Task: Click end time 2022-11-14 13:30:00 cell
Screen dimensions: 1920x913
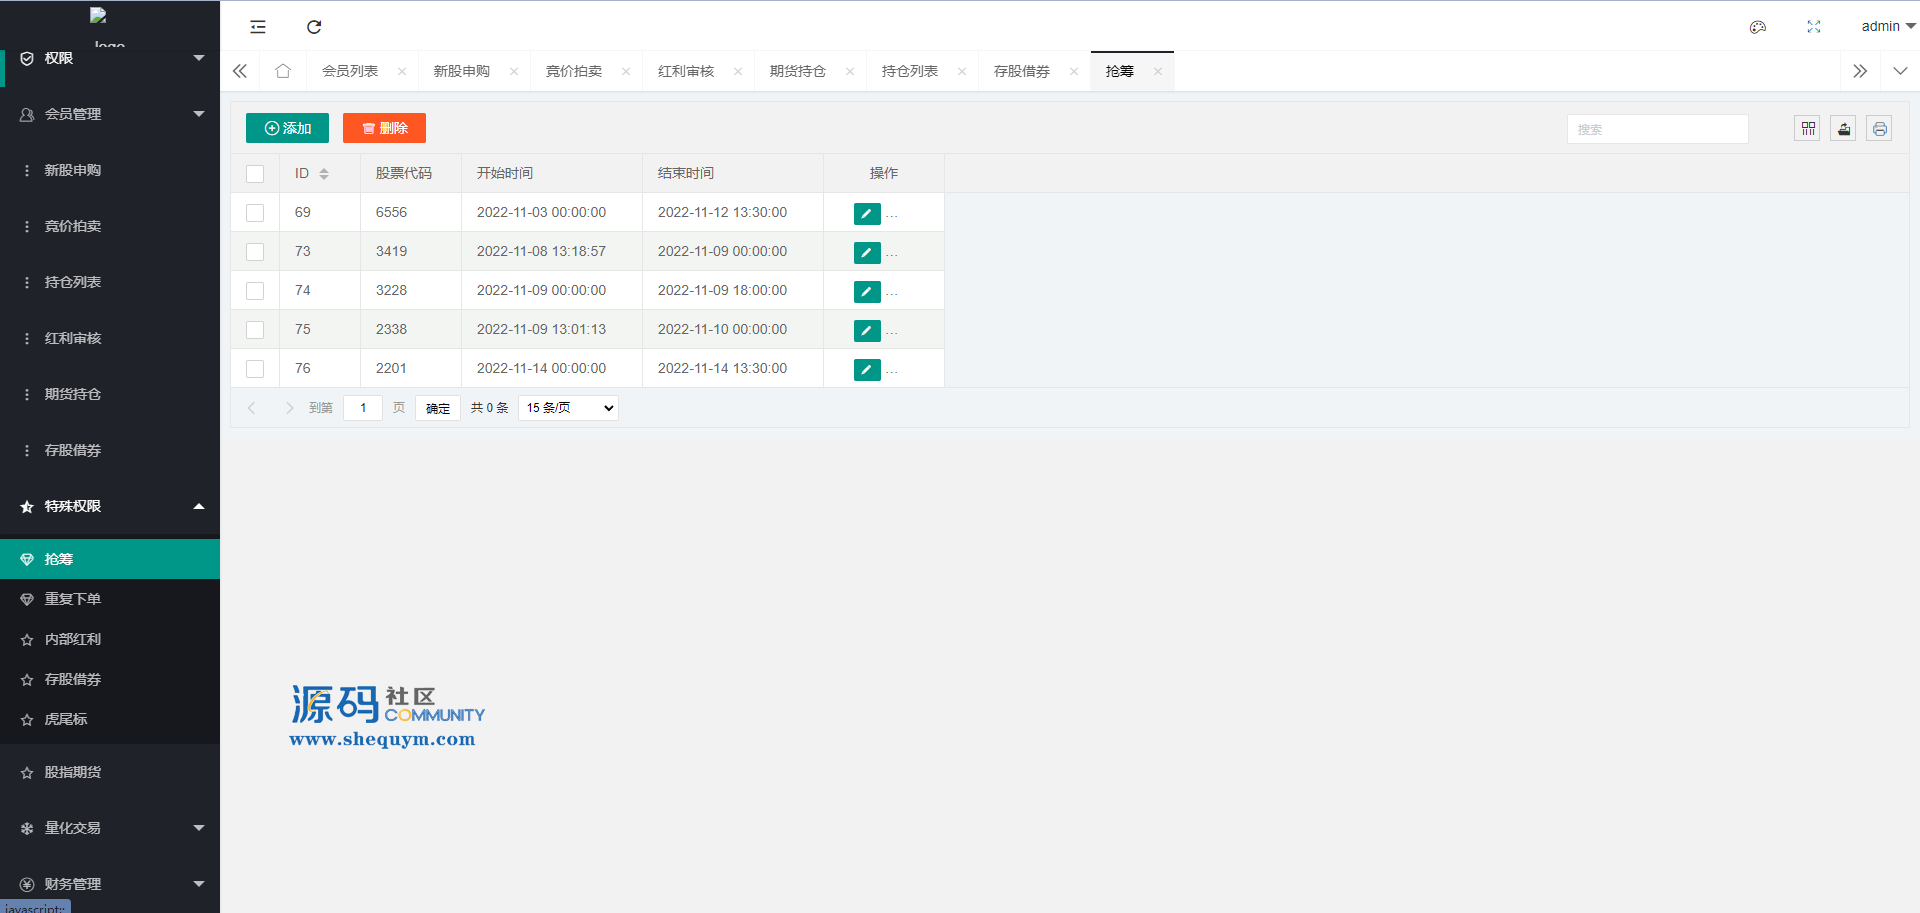Action: (733, 369)
